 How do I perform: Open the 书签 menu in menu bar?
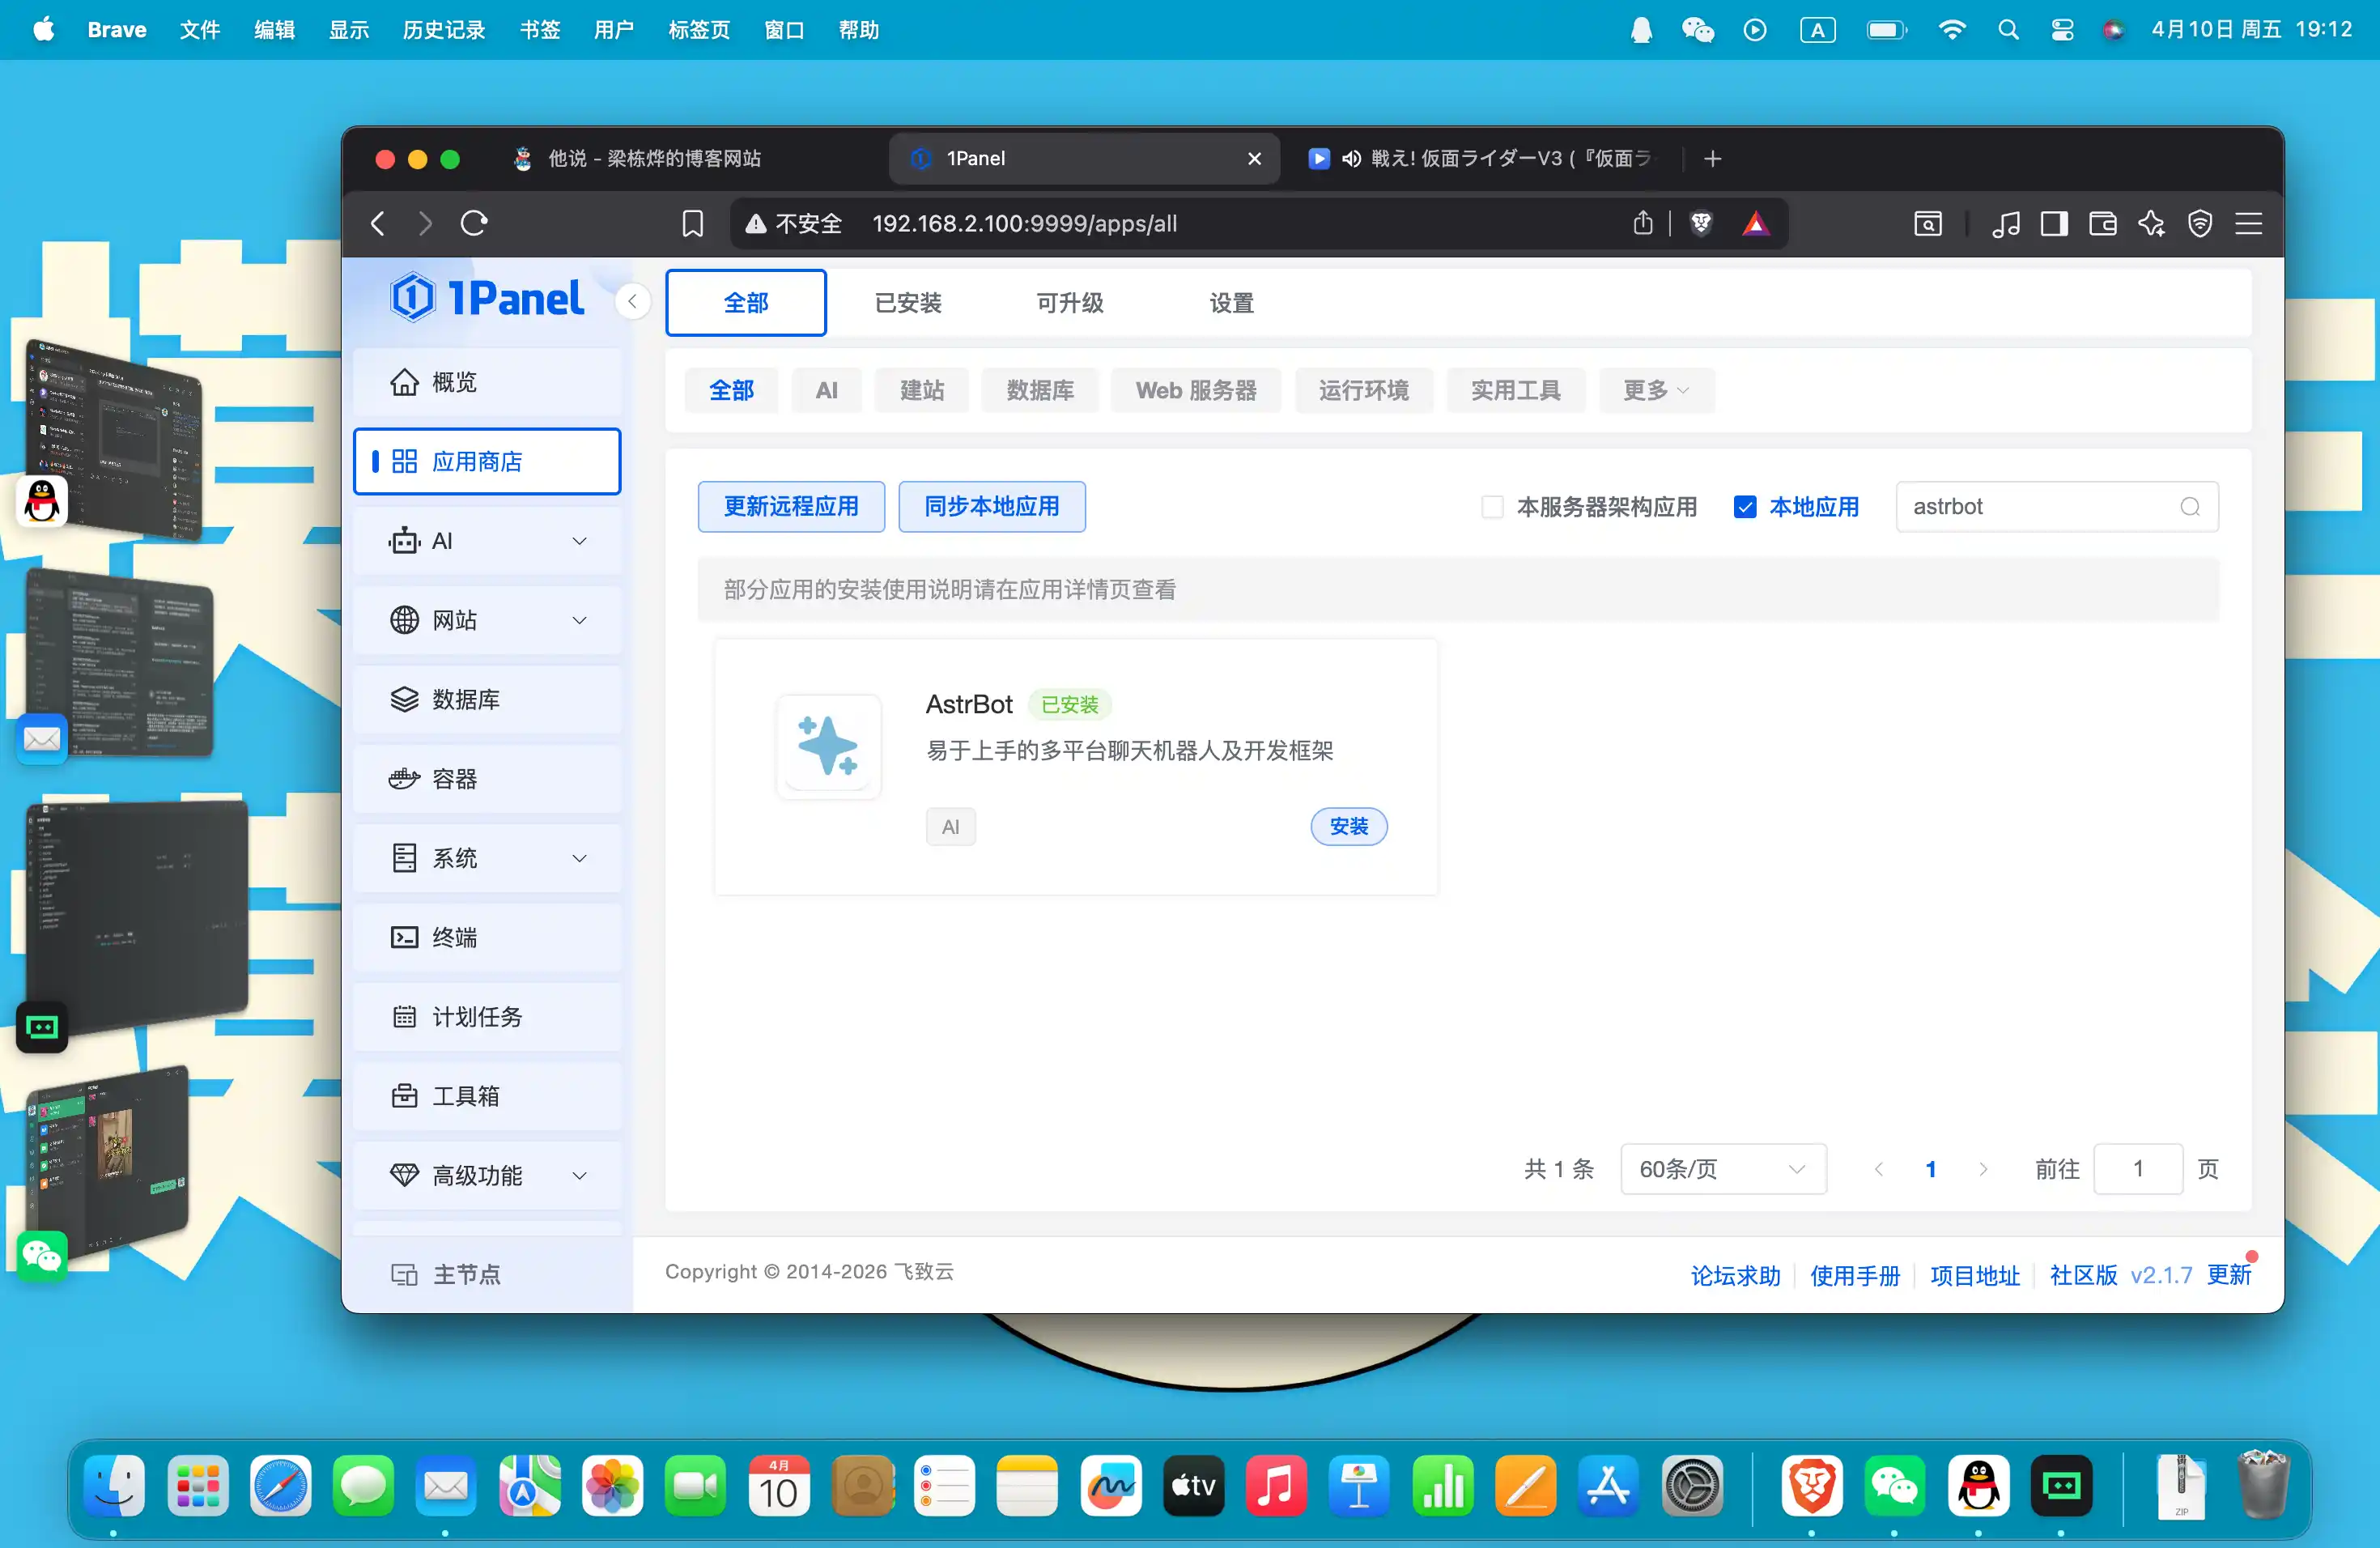(x=539, y=30)
